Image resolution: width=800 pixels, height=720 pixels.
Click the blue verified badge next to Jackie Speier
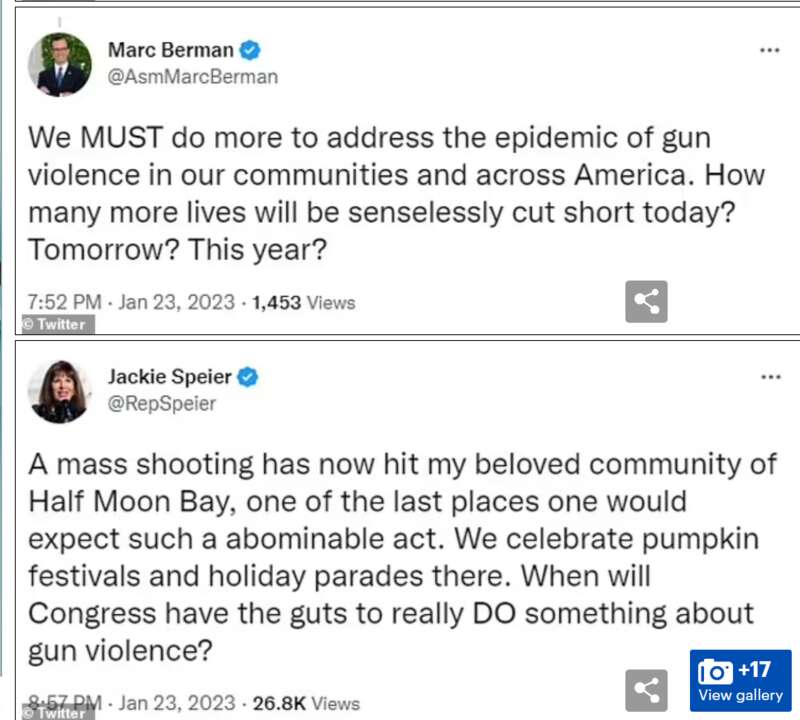[x=248, y=377]
